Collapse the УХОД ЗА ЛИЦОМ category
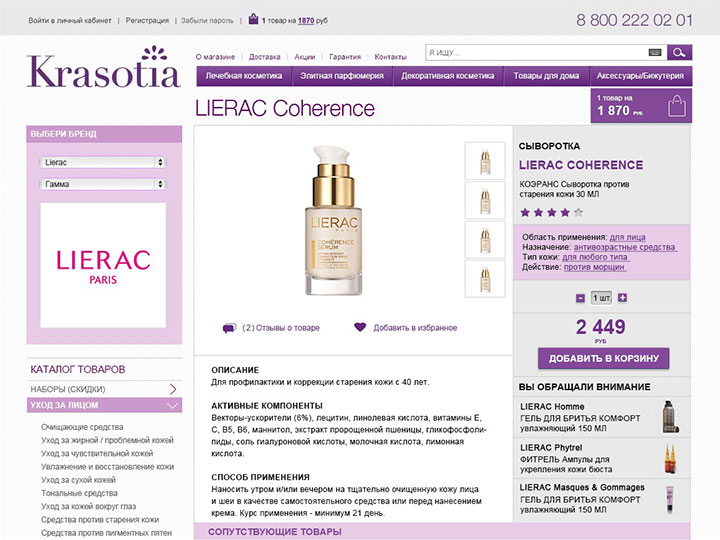 (104, 405)
